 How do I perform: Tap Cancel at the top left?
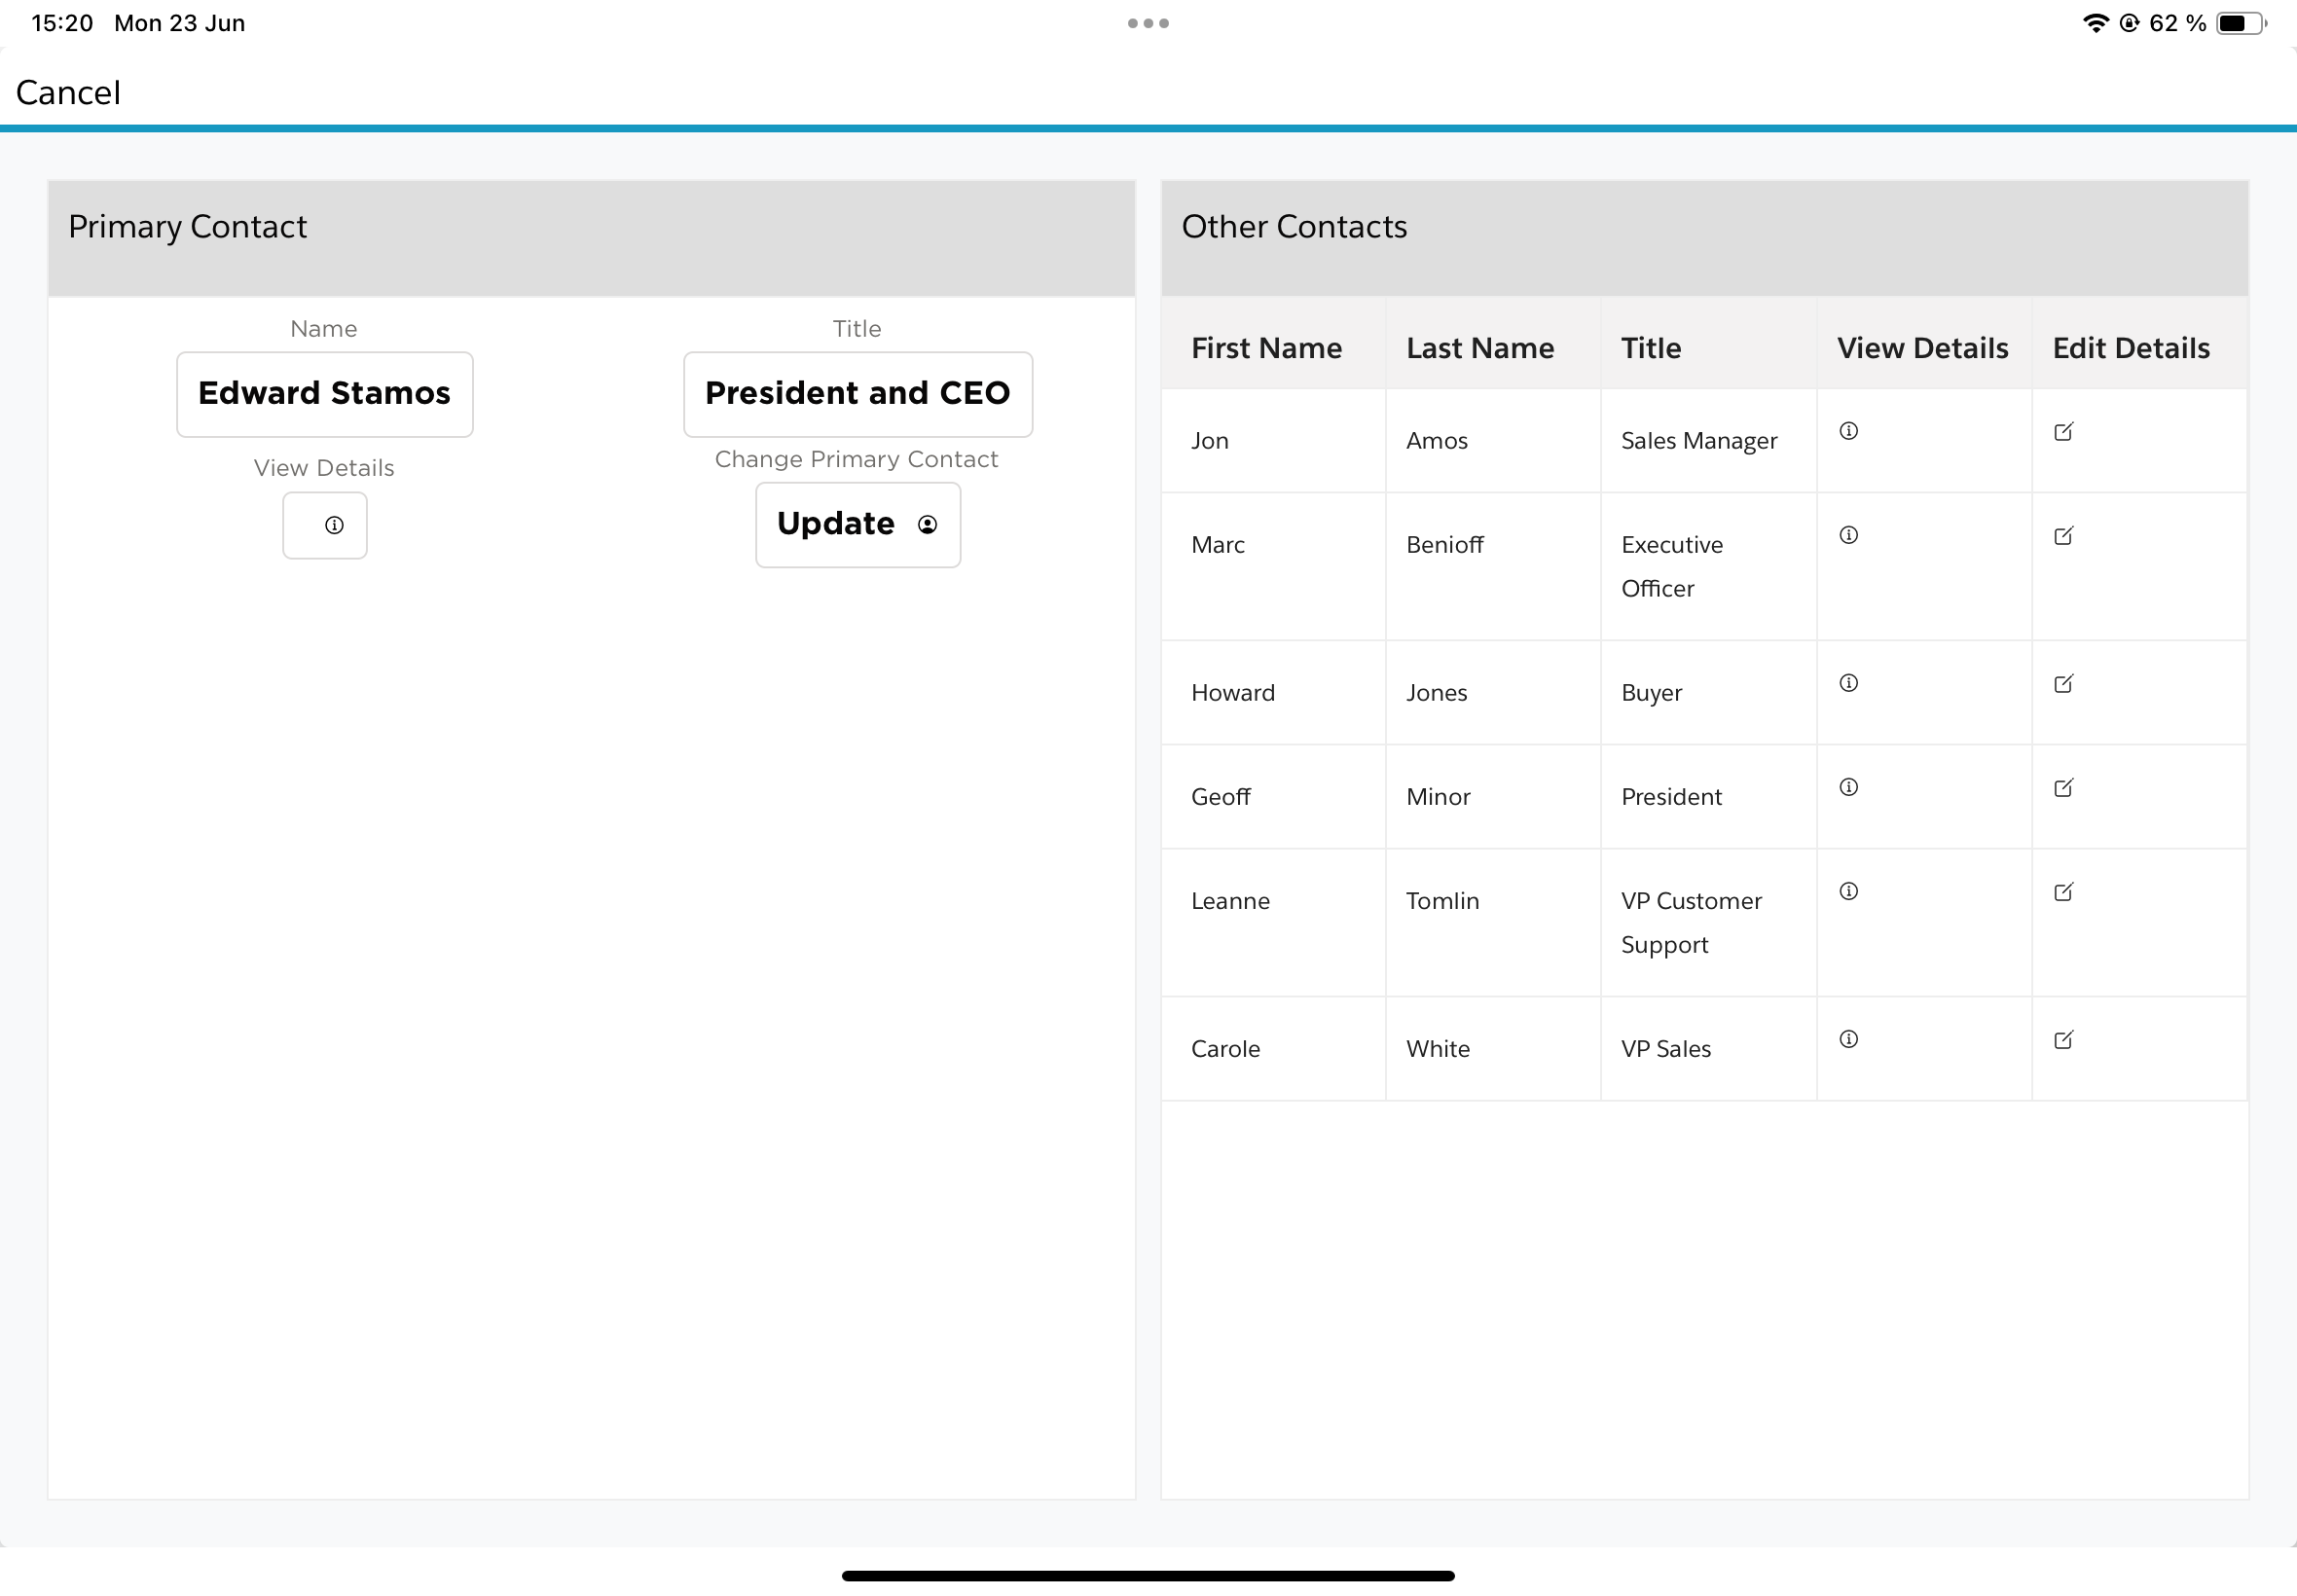(68, 92)
